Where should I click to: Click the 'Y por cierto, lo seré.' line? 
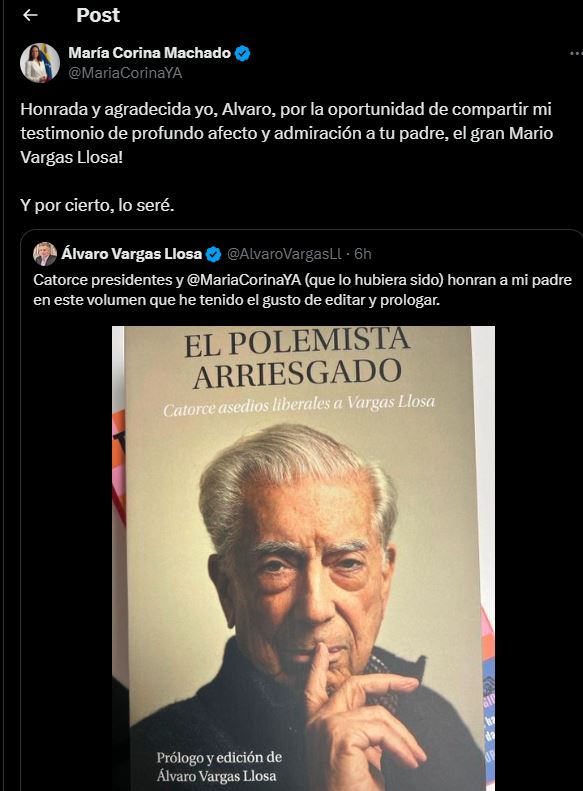97,205
